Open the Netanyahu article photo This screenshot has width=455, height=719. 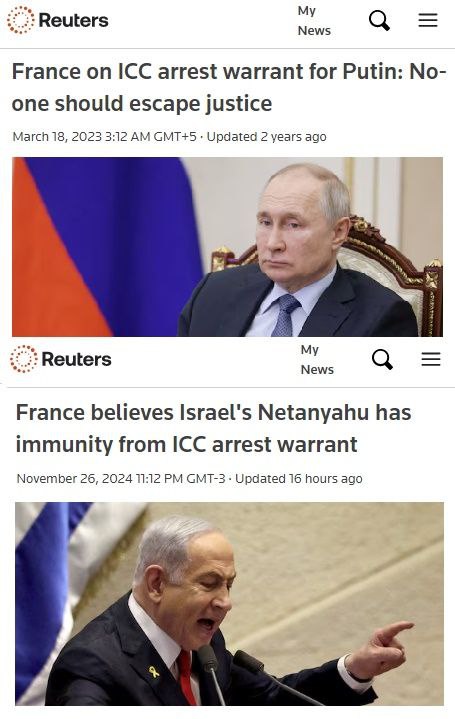click(229, 603)
